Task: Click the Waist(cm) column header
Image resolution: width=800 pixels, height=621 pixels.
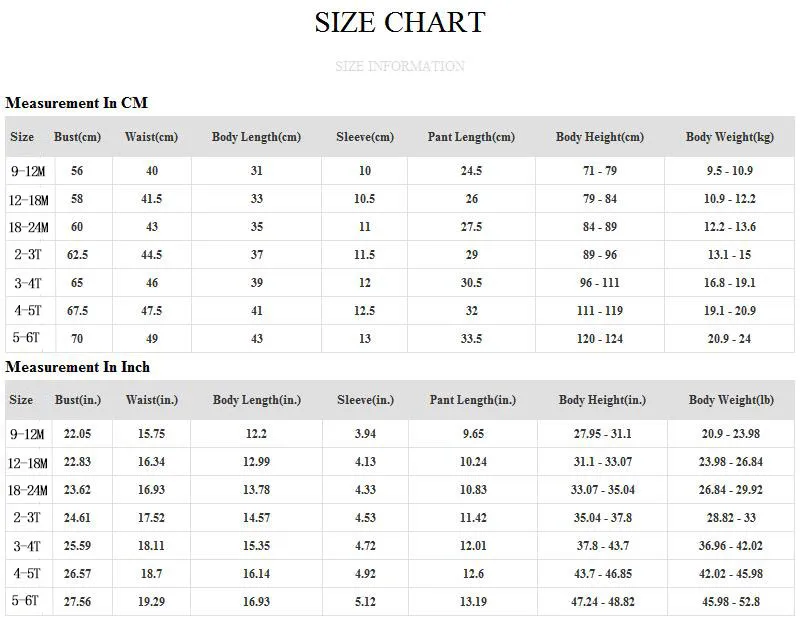Action: point(152,137)
